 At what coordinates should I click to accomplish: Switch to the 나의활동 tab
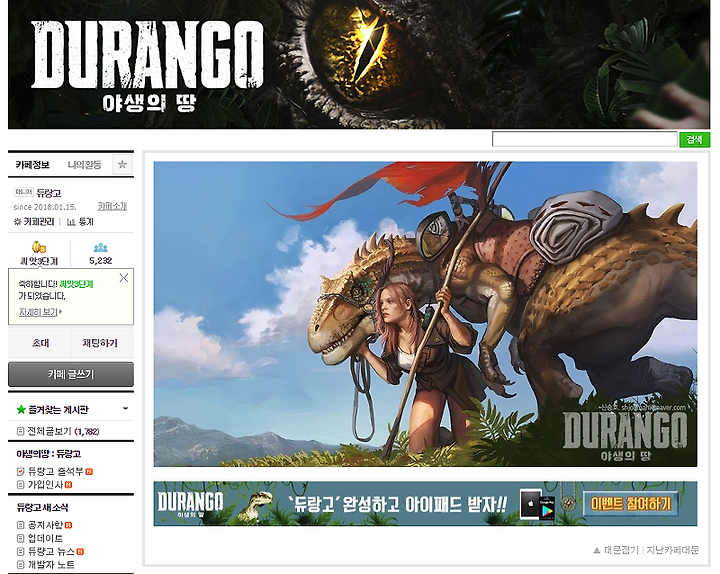[x=84, y=164]
